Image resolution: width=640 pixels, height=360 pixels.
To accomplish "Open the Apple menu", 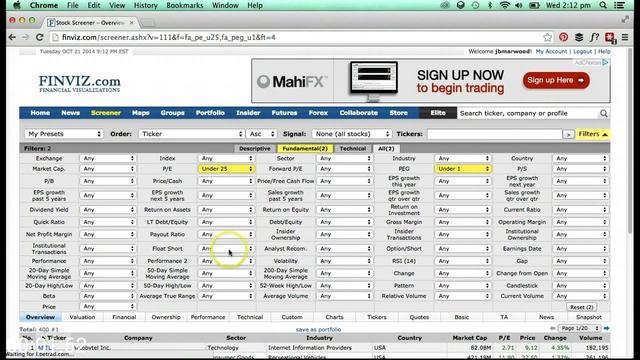I will tap(17, 5).
